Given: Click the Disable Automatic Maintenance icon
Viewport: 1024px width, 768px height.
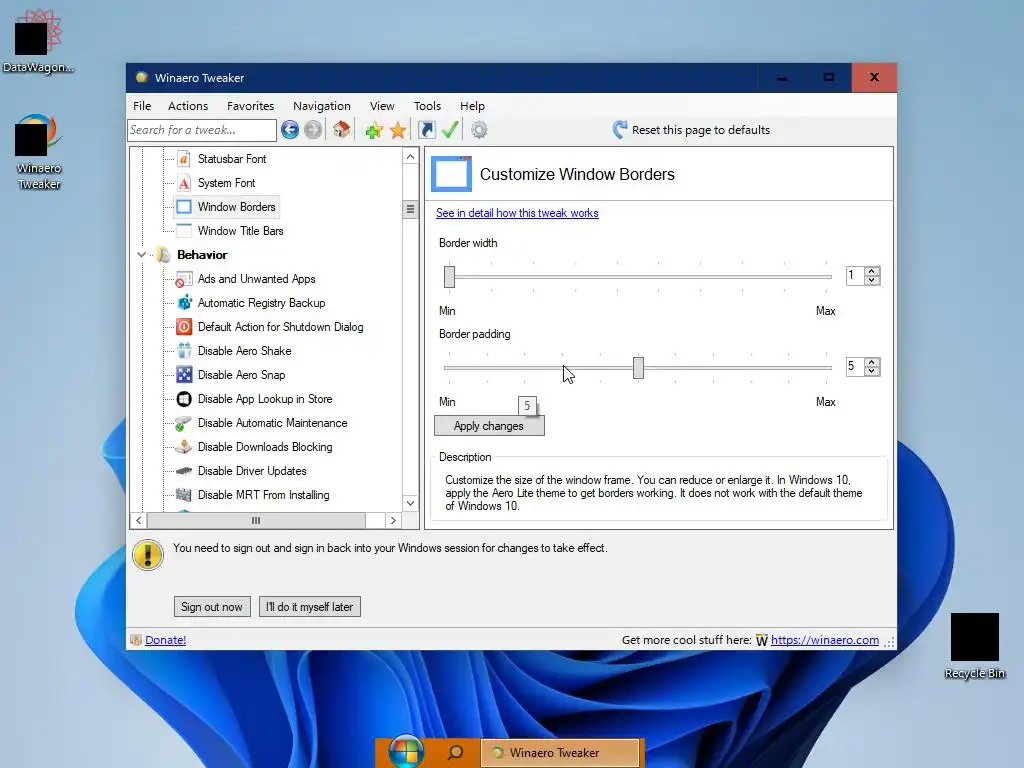Looking at the screenshot, I should tap(184, 423).
